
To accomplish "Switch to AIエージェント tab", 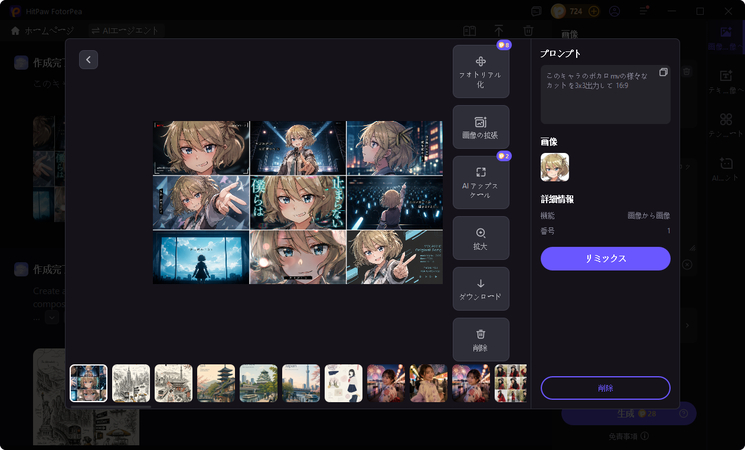I will click(125, 31).
